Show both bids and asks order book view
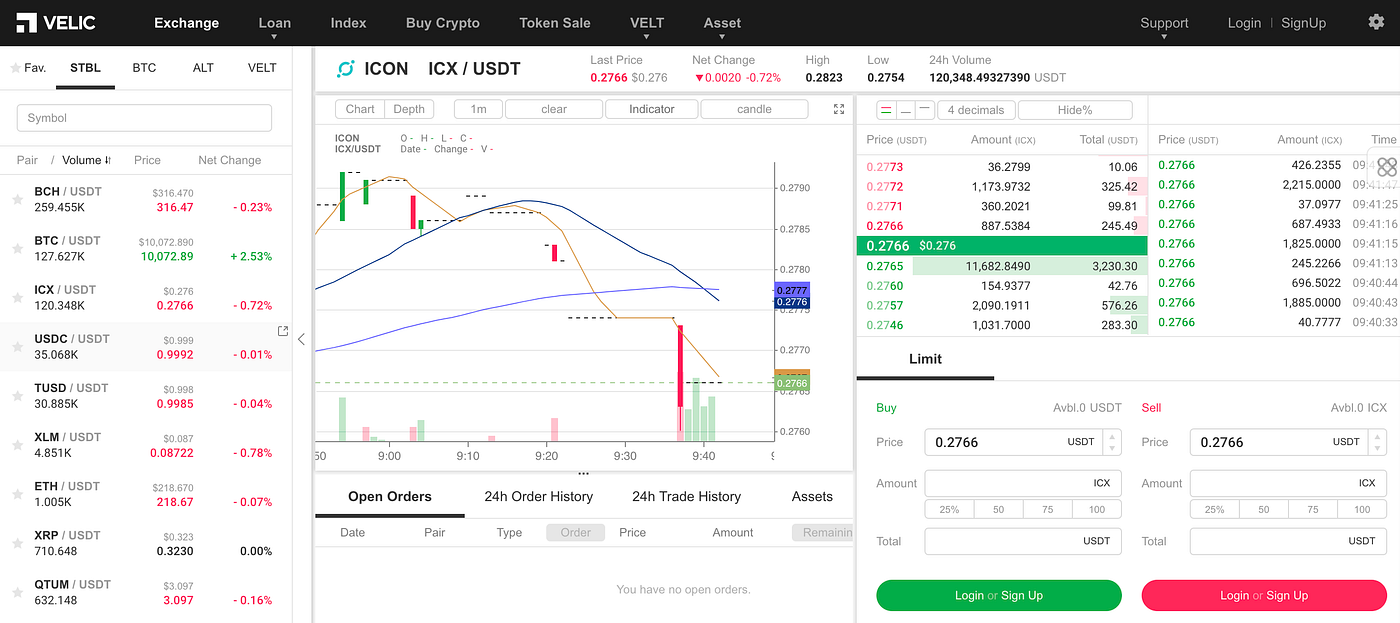1400x623 pixels. tap(886, 110)
